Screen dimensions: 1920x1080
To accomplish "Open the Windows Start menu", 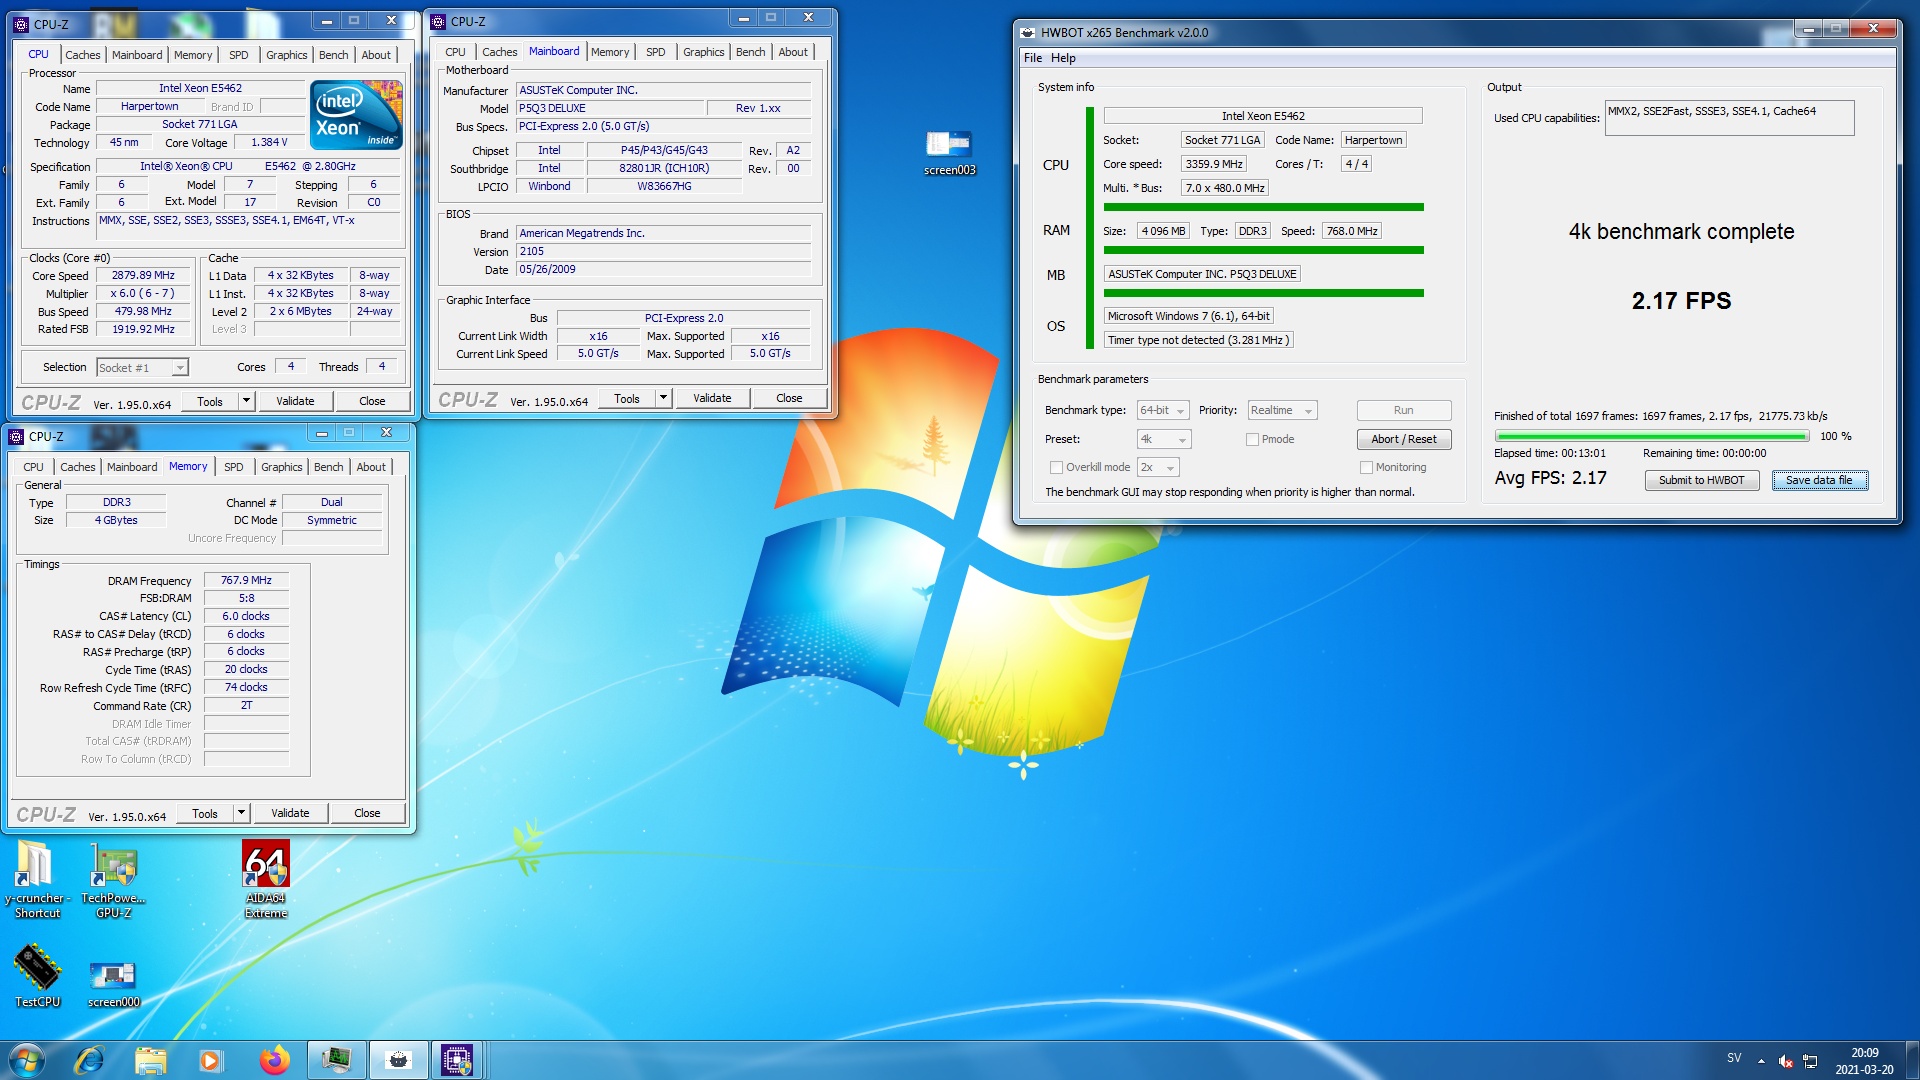I will 27,1059.
